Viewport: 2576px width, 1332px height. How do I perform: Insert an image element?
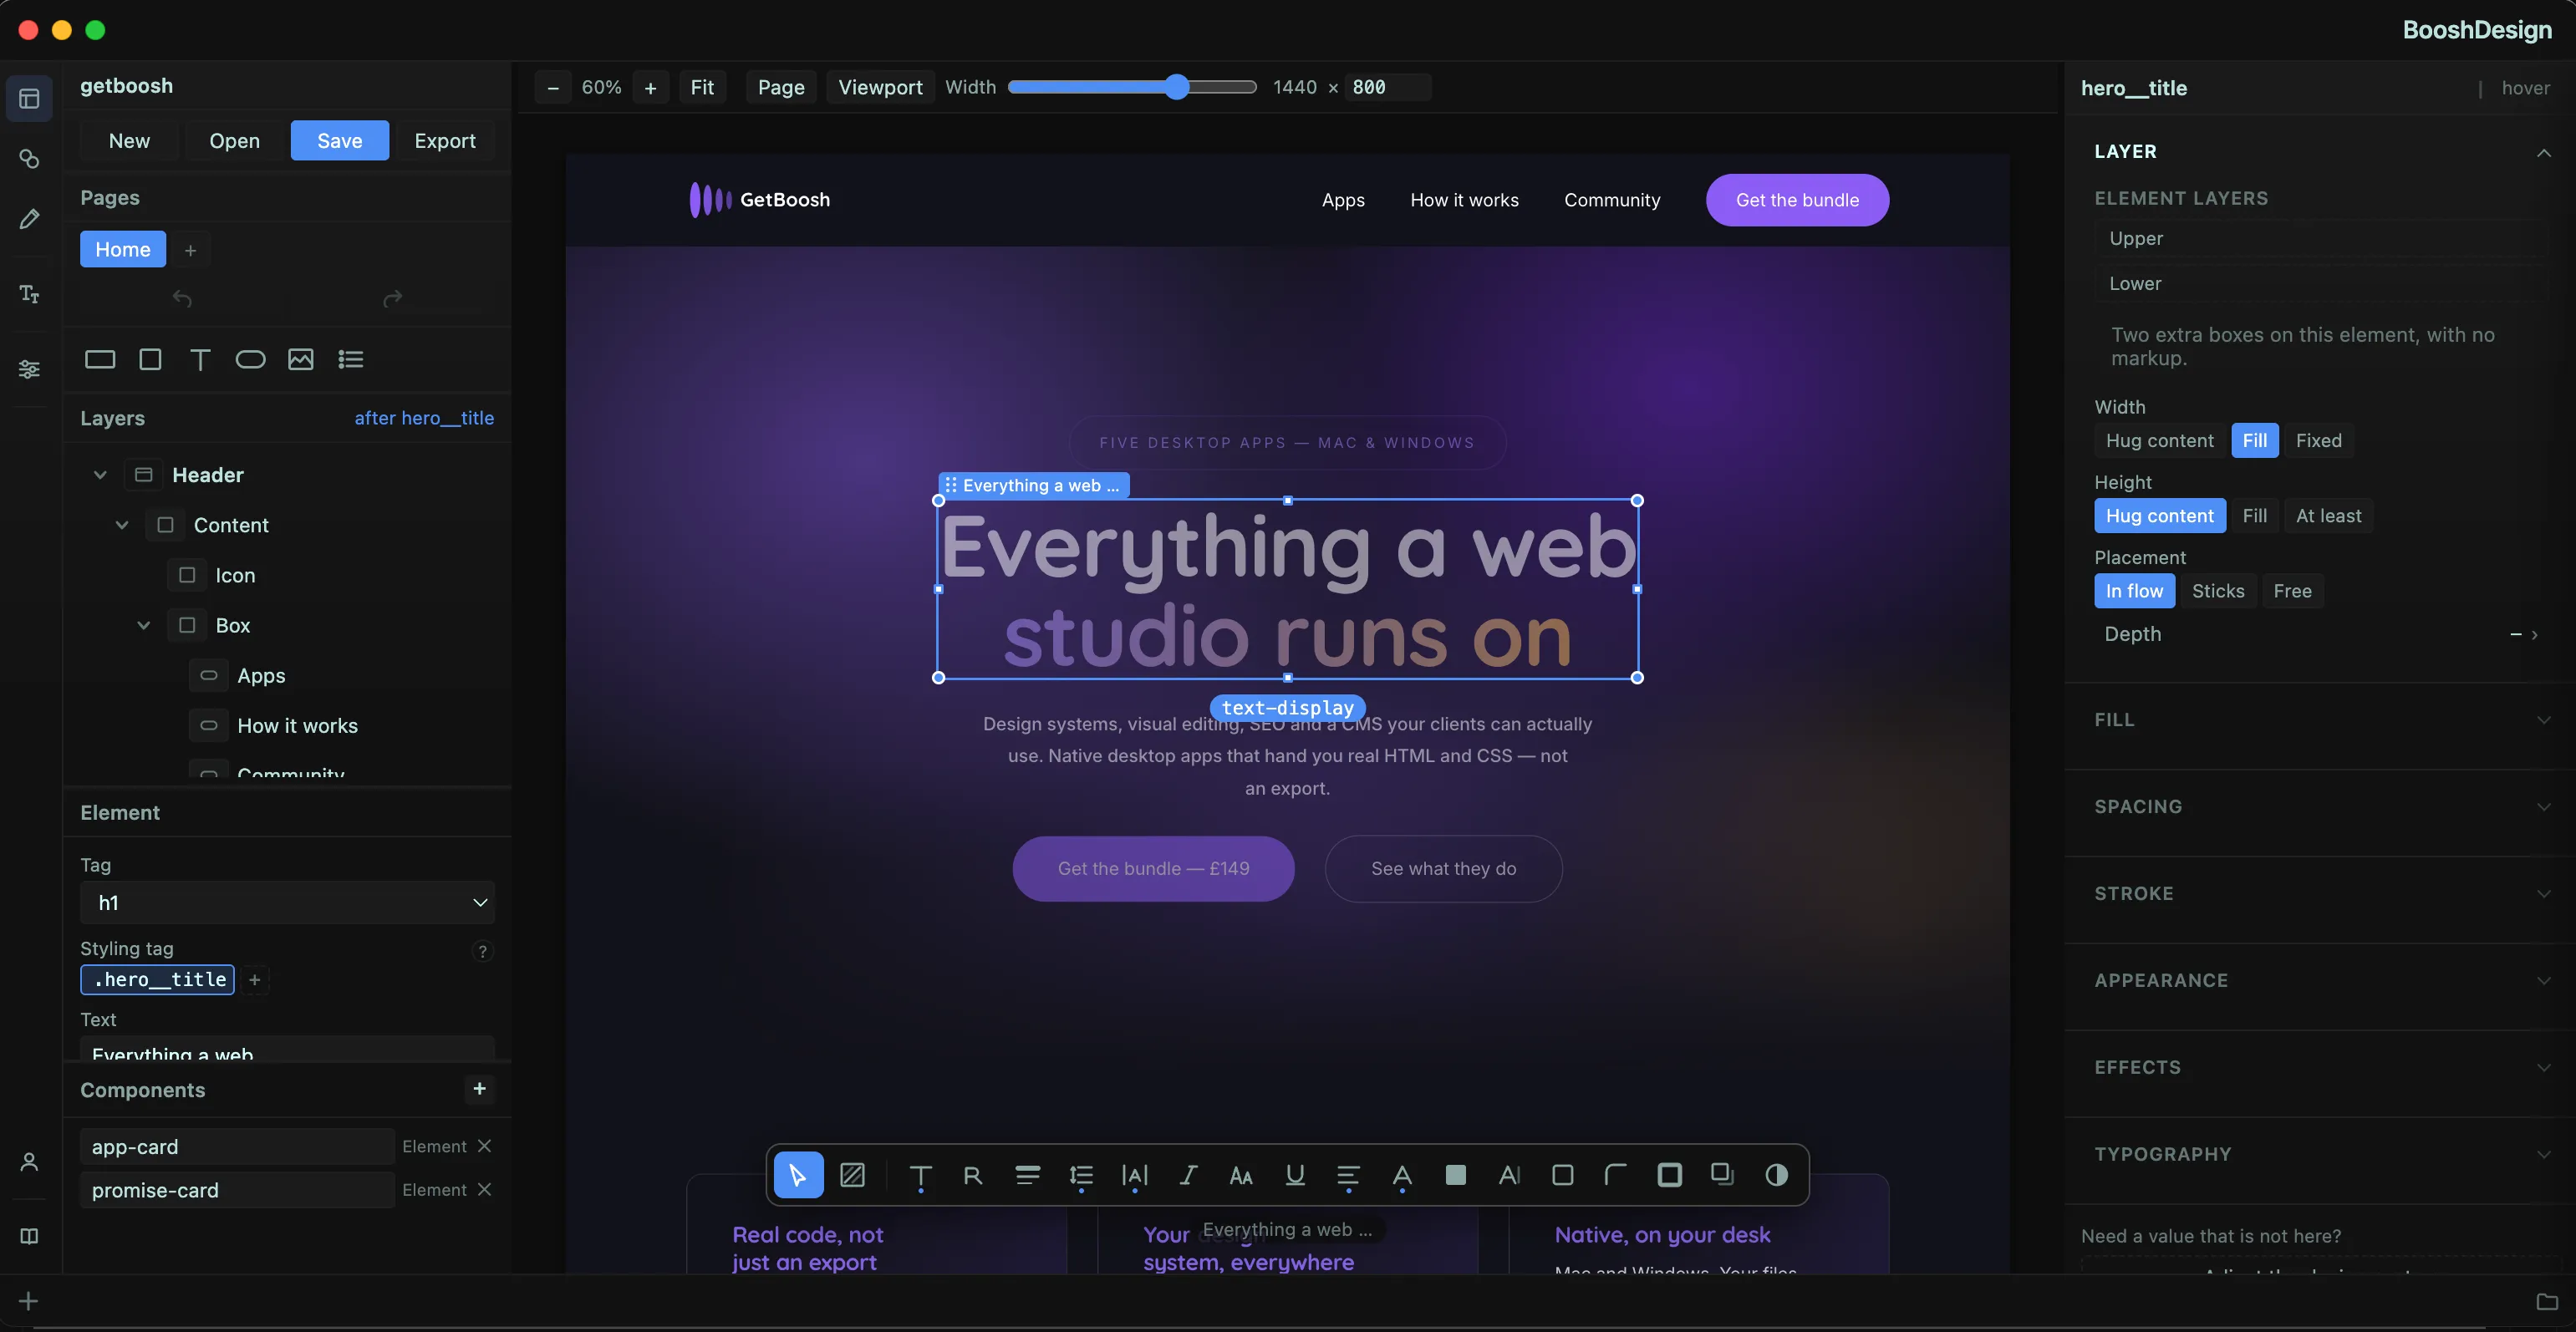[300, 359]
